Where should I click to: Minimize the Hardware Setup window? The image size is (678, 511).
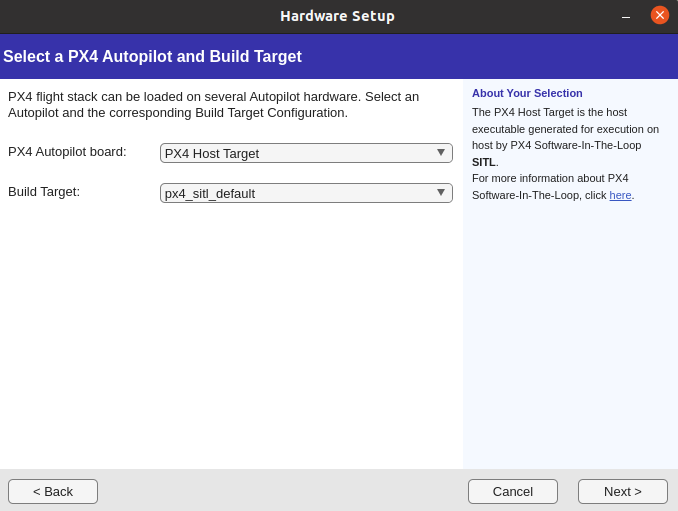626,16
